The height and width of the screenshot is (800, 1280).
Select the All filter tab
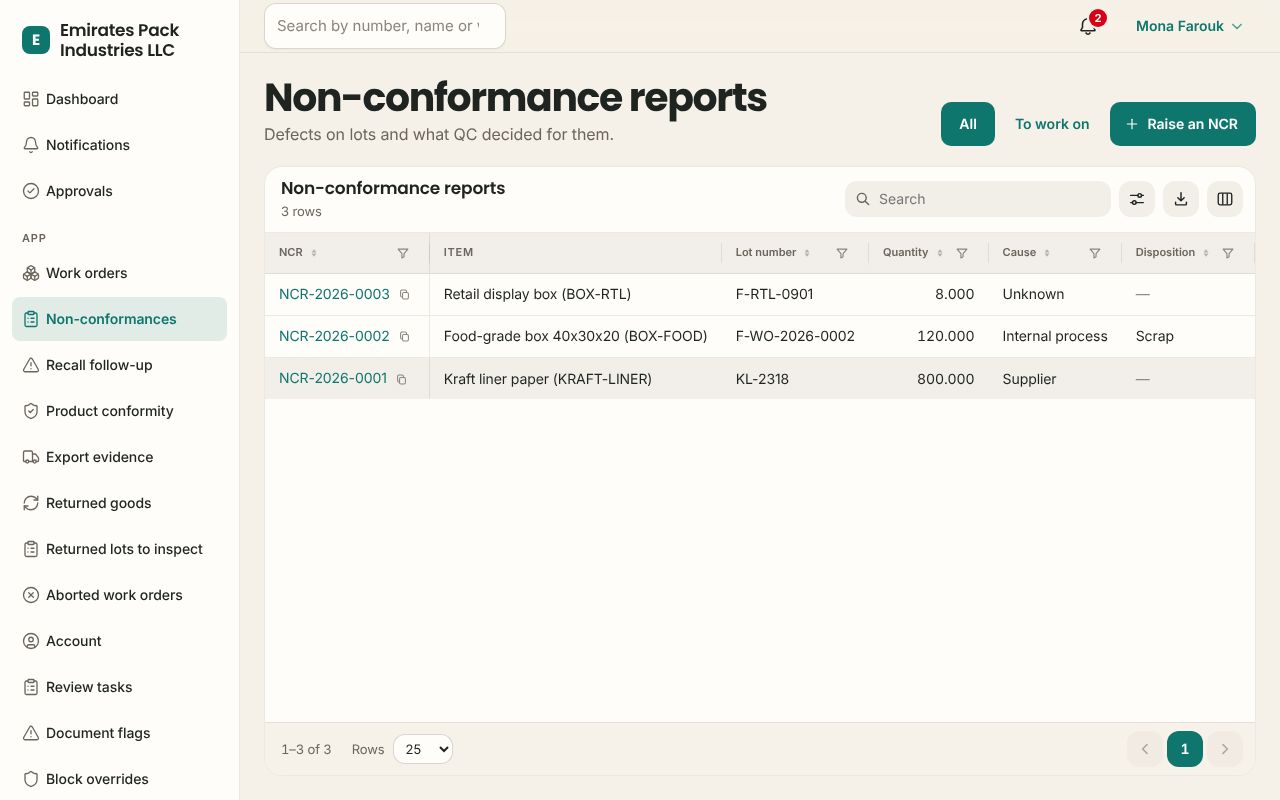pyautogui.click(x=968, y=124)
